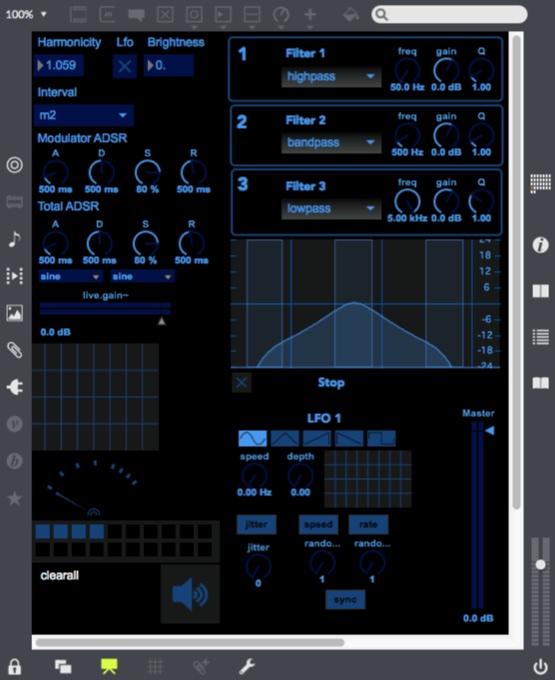555x680 pixels.
Task: Click the Filter 3 Q dial
Action: (481, 202)
